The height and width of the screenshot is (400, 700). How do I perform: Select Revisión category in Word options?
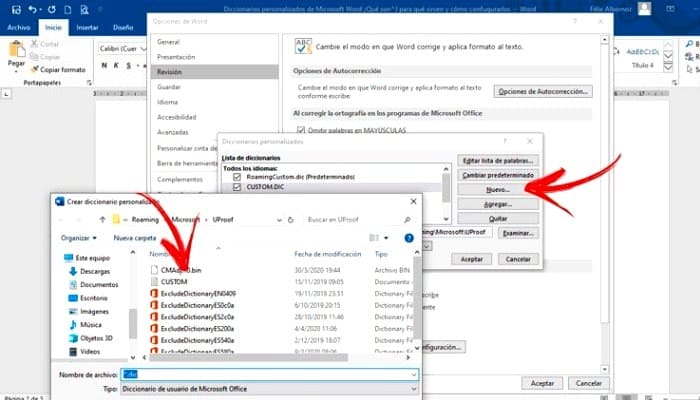(x=215, y=72)
